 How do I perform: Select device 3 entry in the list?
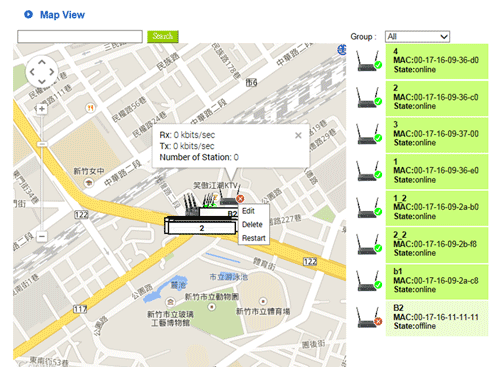click(437, 135)
